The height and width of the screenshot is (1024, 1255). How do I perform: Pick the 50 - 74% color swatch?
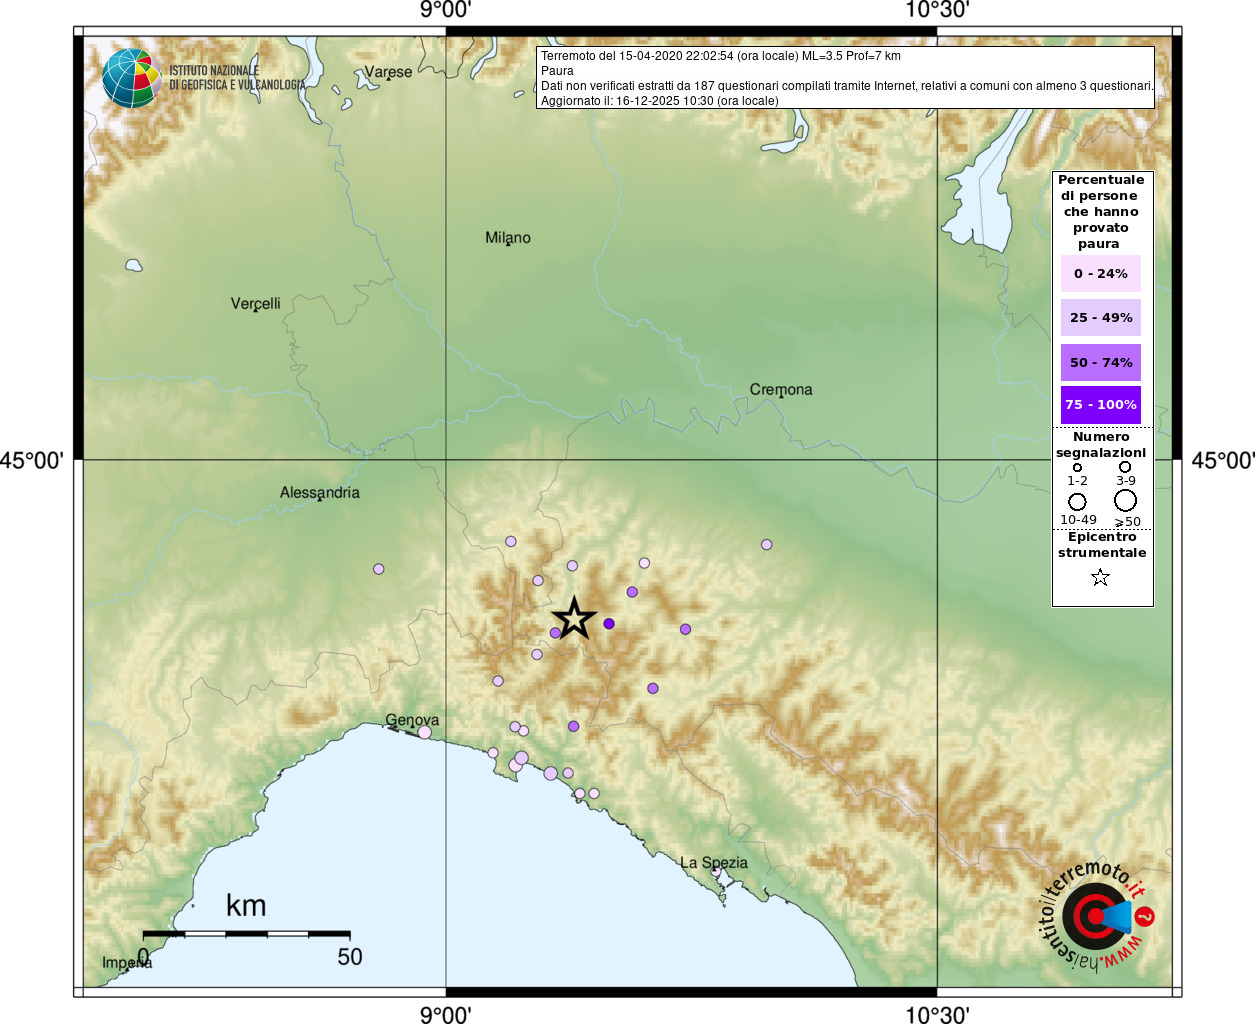[1100, 362]
